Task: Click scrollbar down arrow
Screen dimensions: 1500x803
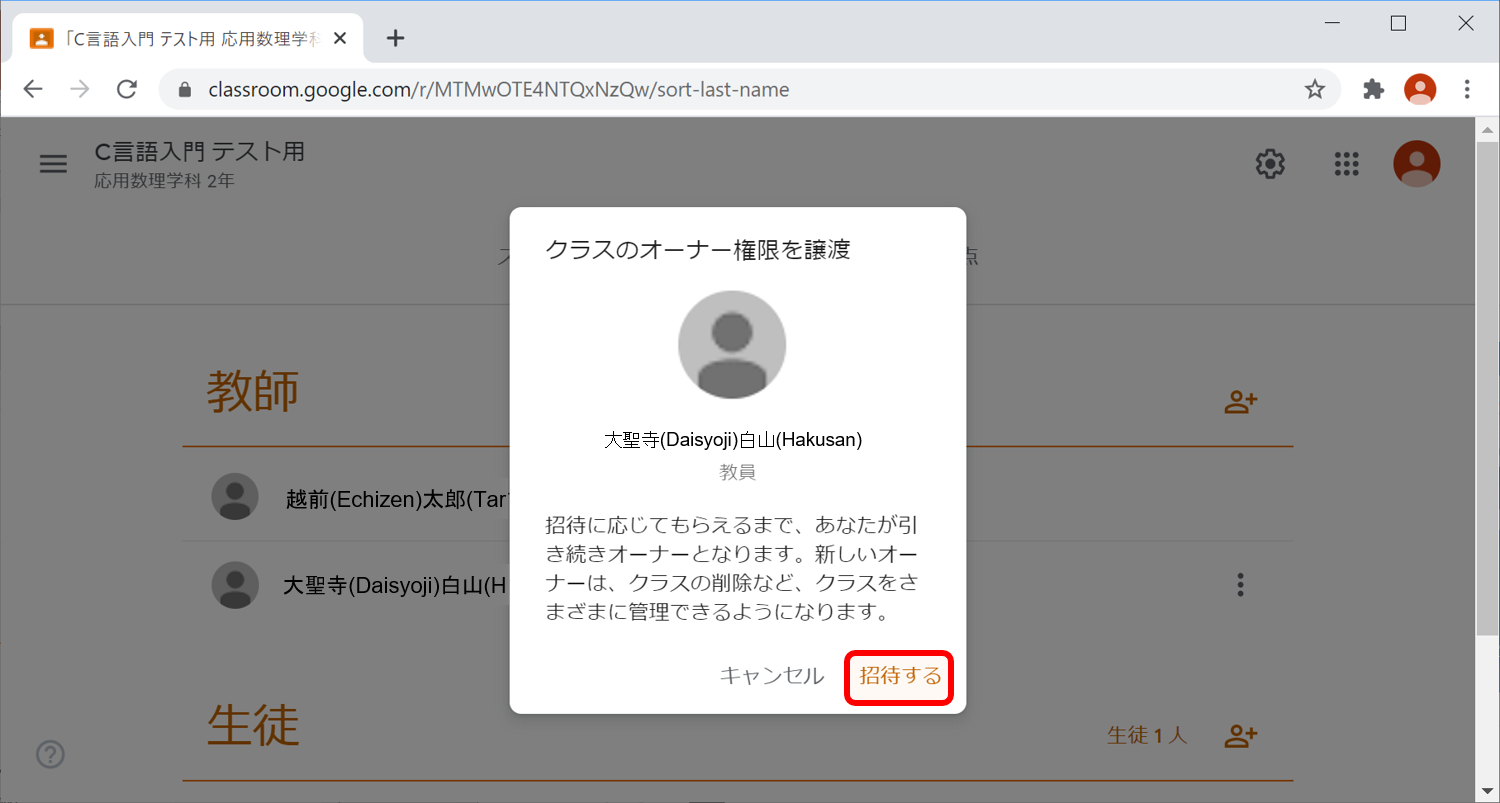Action: [x=1487, y=792]
